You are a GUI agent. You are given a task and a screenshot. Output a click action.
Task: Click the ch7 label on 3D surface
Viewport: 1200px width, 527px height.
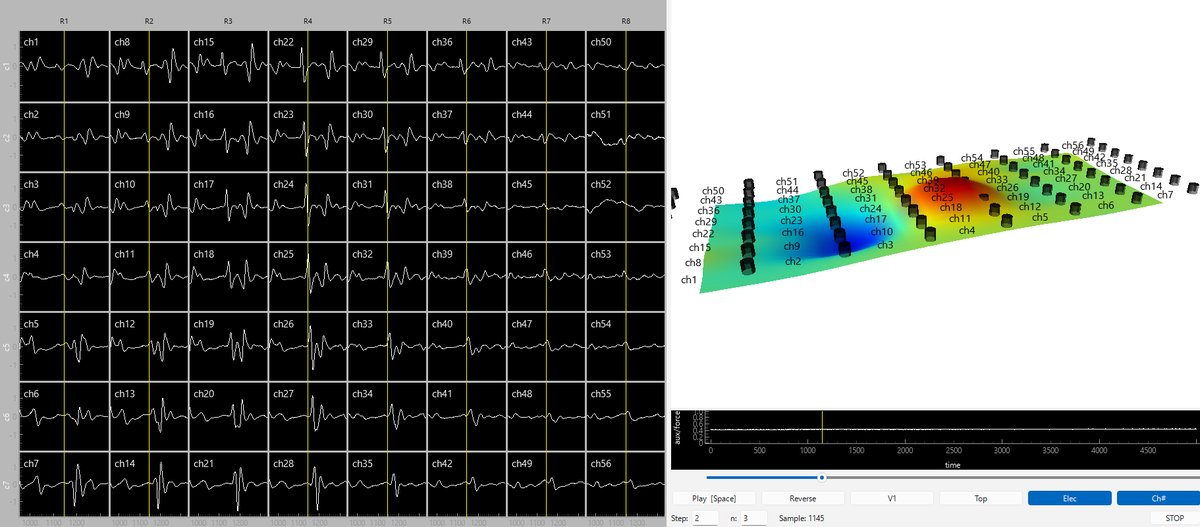pos(1165,195)
